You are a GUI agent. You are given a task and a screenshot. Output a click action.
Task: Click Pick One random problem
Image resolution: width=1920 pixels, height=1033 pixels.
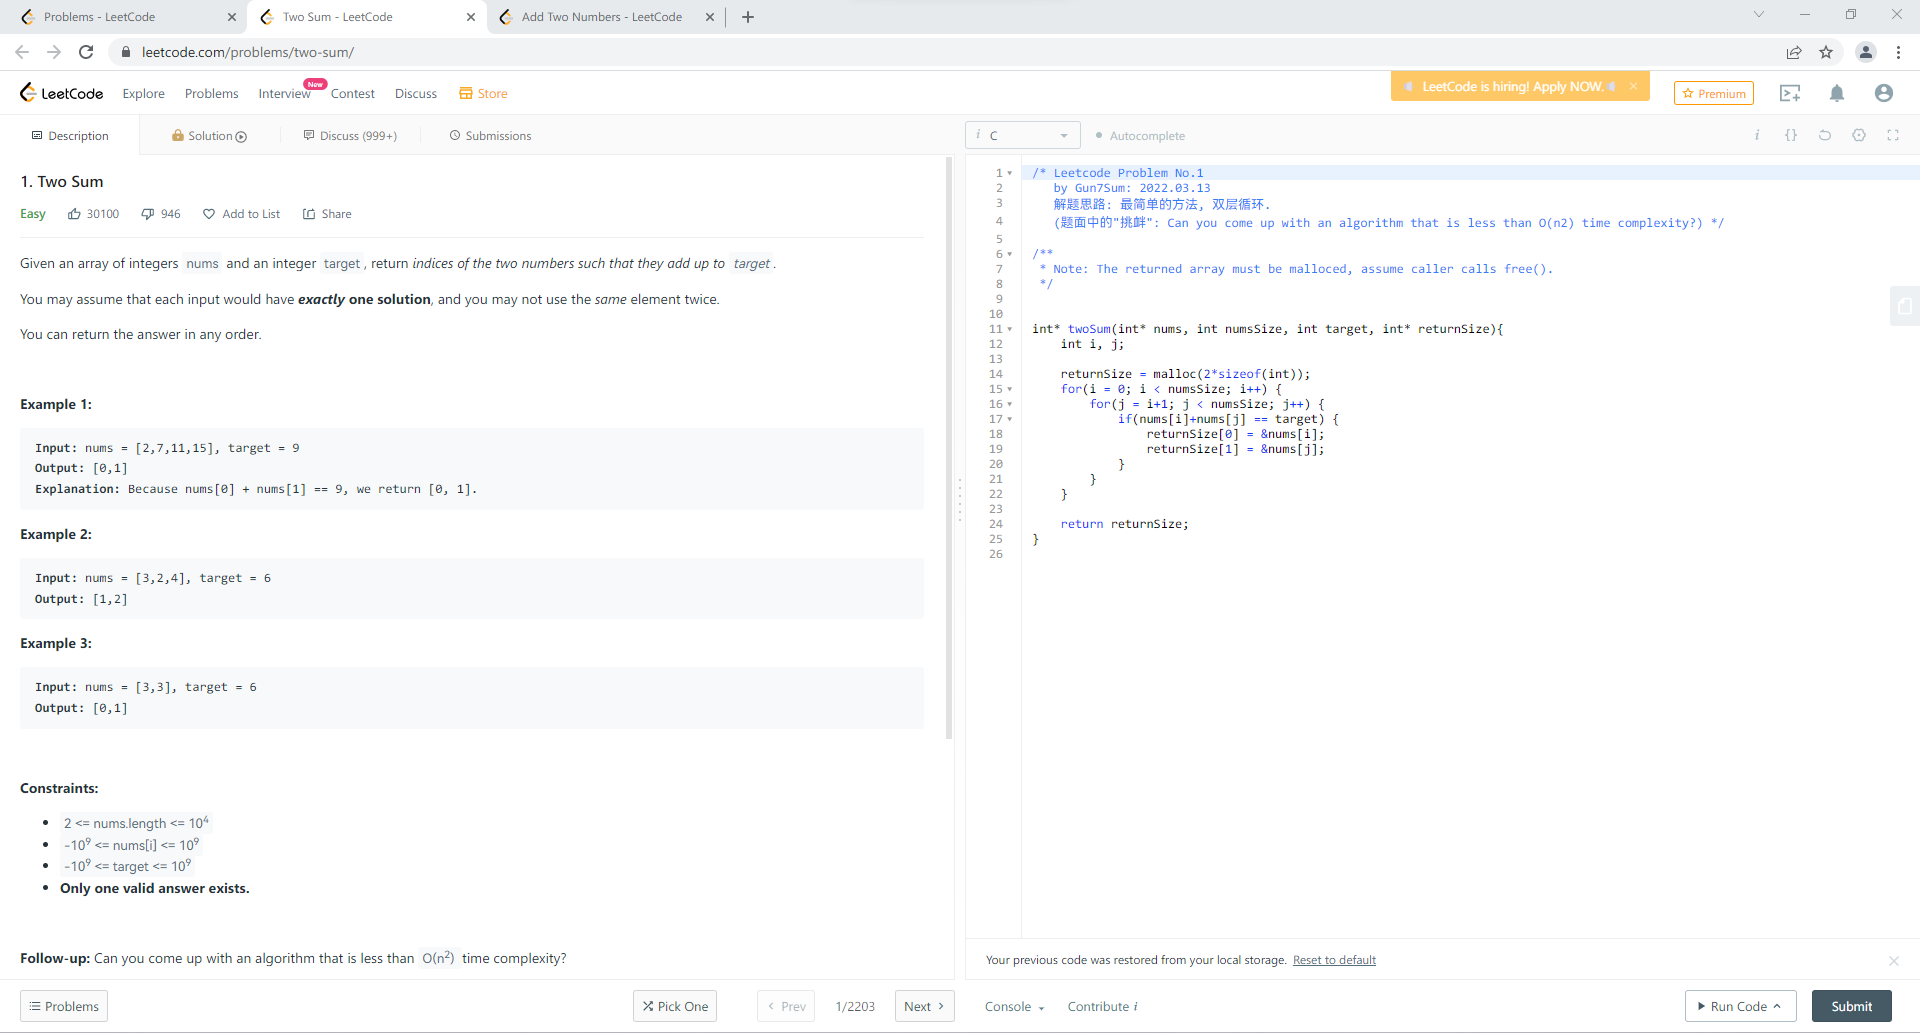click(x=675, y=1006)
